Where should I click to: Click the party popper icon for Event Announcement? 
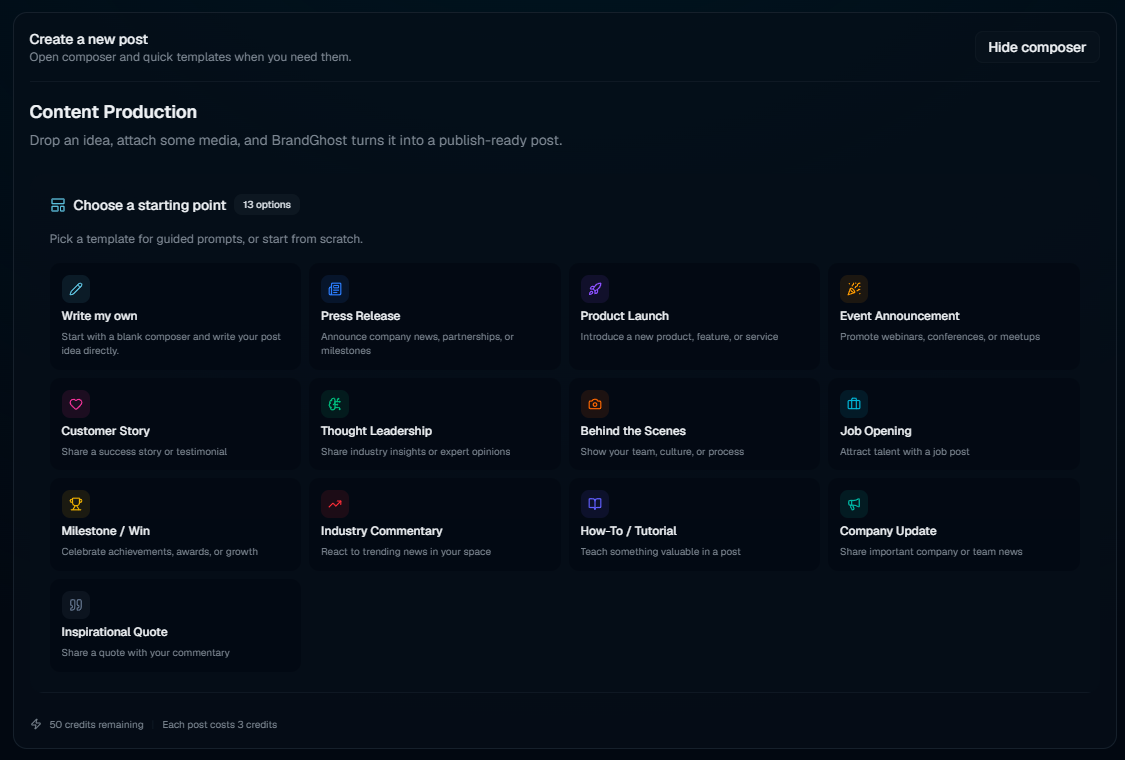click(x=854, y=289)
